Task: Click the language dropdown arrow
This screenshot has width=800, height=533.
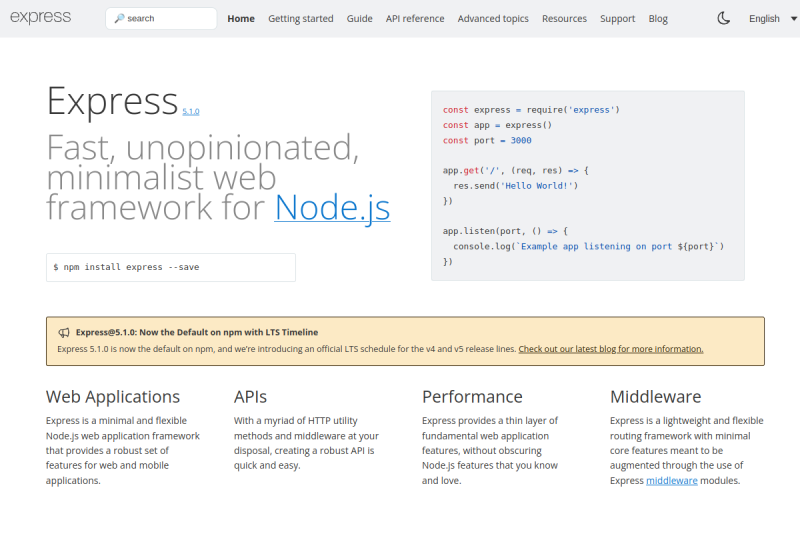Action: (794, 18)
